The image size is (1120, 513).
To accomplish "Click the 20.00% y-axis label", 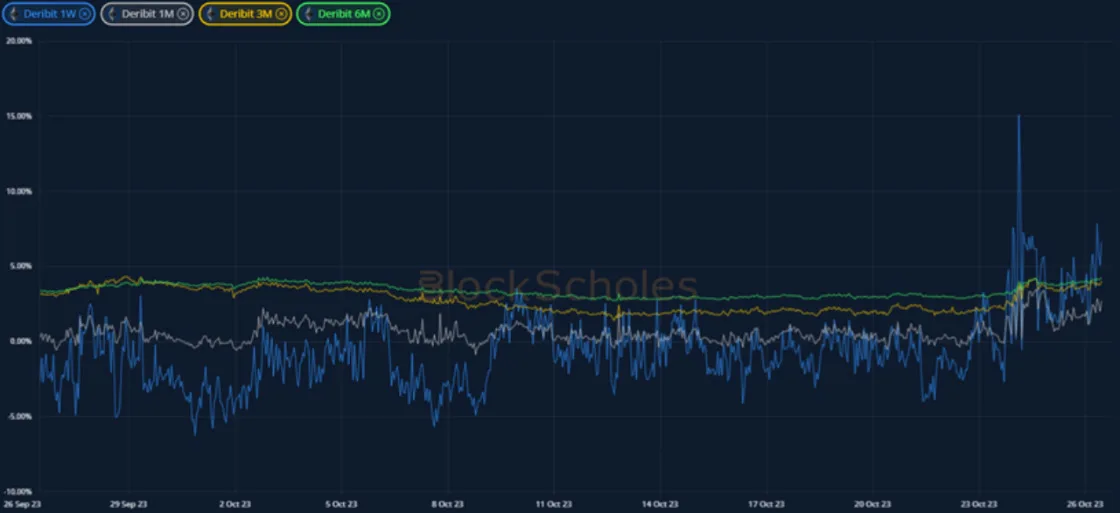I will [18, 41].
